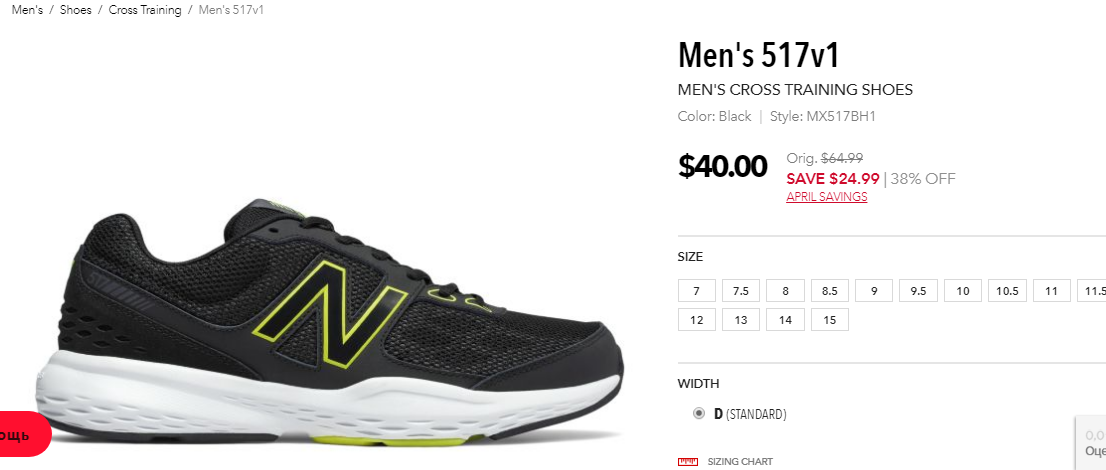
Task: Select size 12 in second row
Action: (697, 320)
